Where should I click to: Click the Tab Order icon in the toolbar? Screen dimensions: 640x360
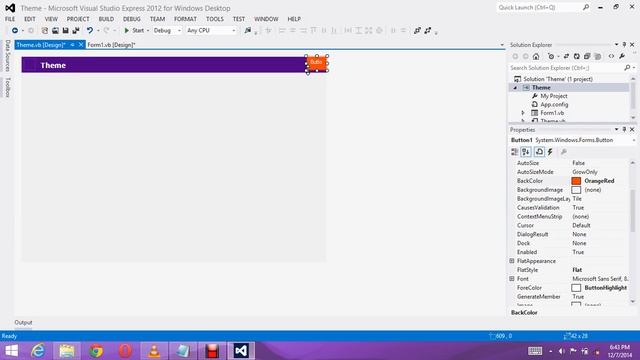click(417, 30)
